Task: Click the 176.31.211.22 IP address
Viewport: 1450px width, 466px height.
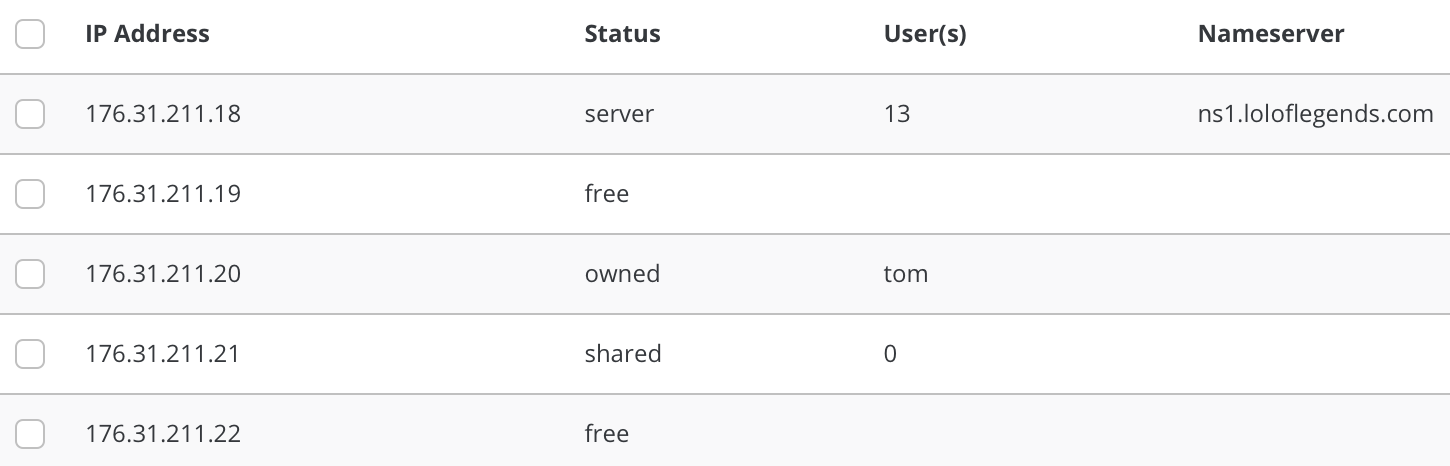Action: coord(163,434)
